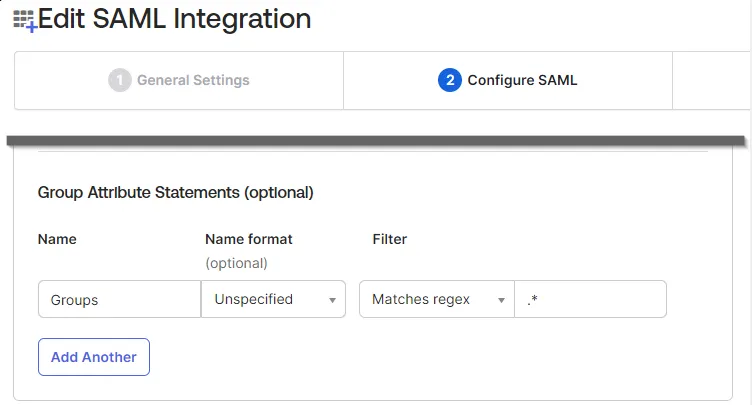
Task: Select the Configure SAML step
Action: tap(508, 80)
